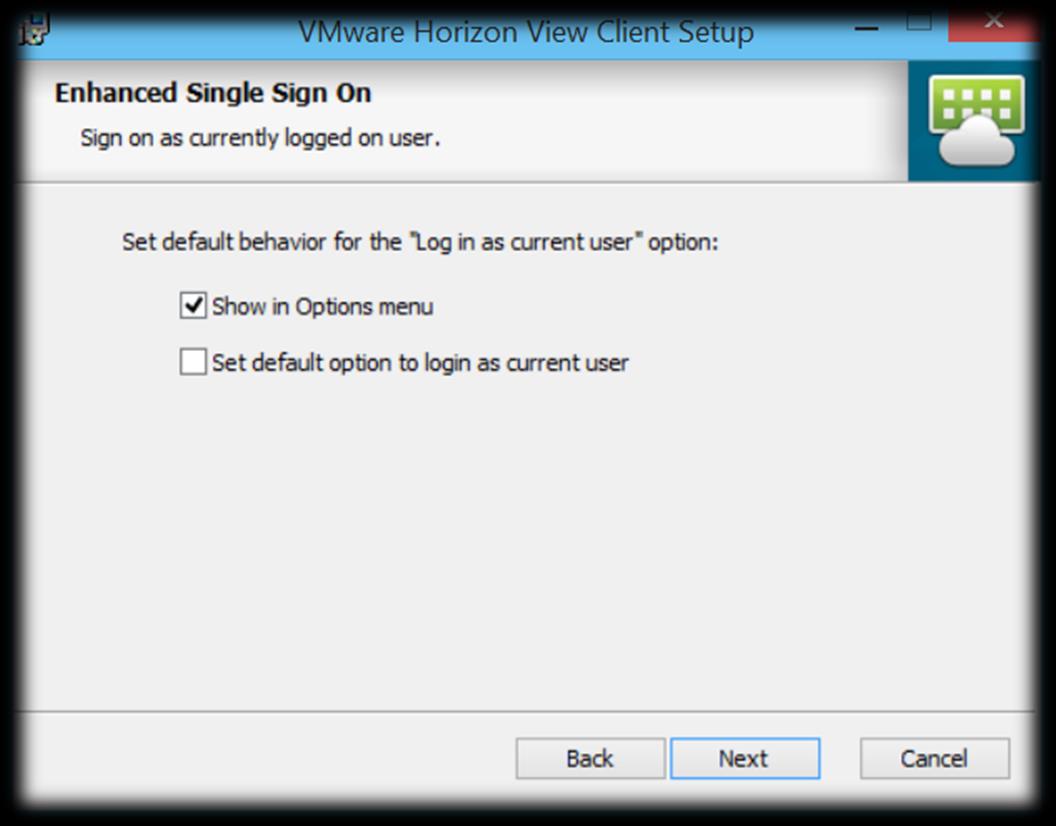Click the green grid part of the Horizon logo

click(x=976, y=101)
